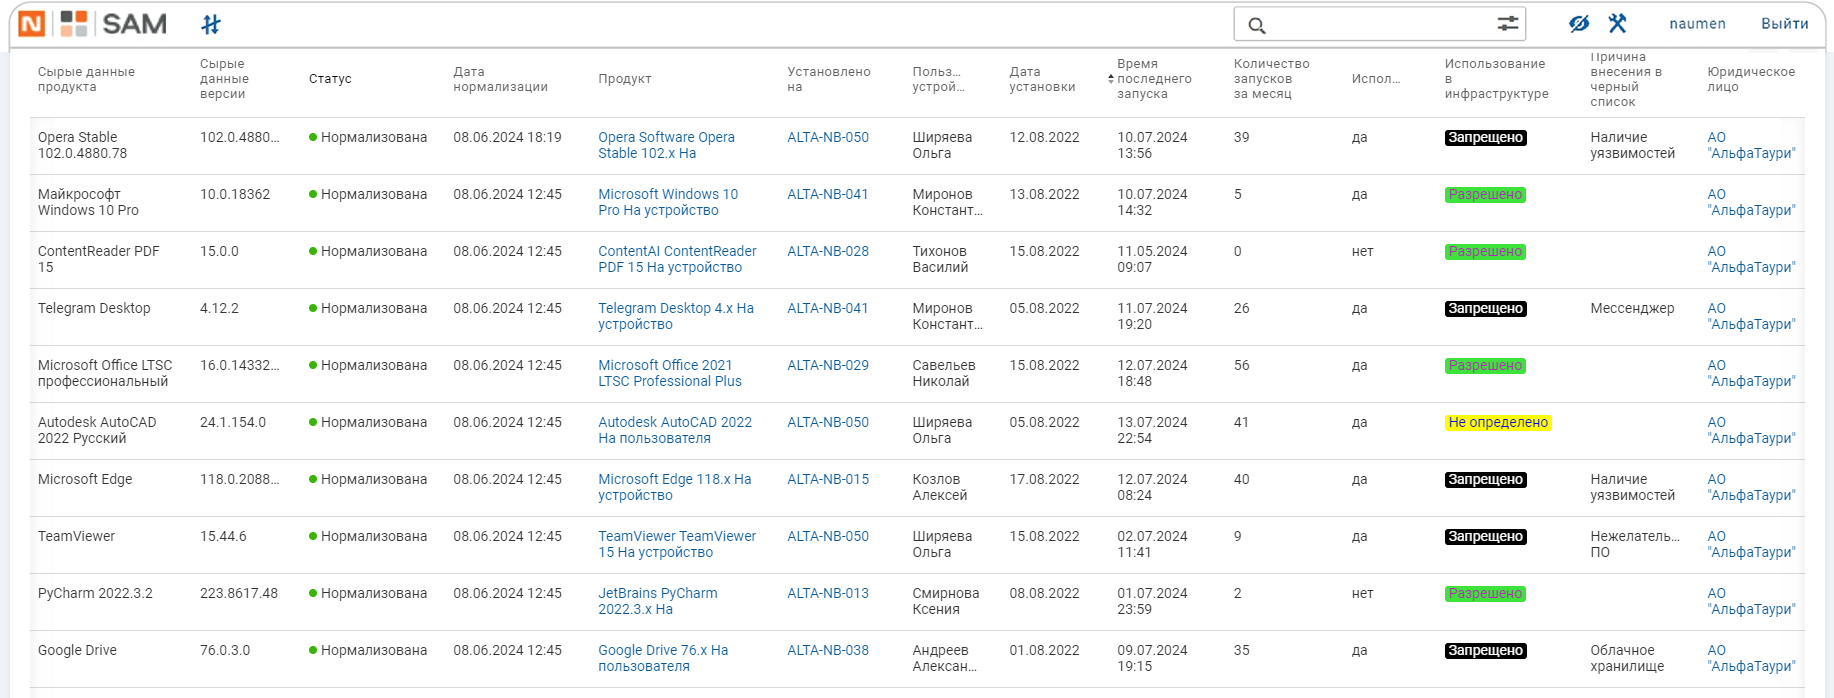Open Telegram Desktop 4.x product link

coord(676,316)
